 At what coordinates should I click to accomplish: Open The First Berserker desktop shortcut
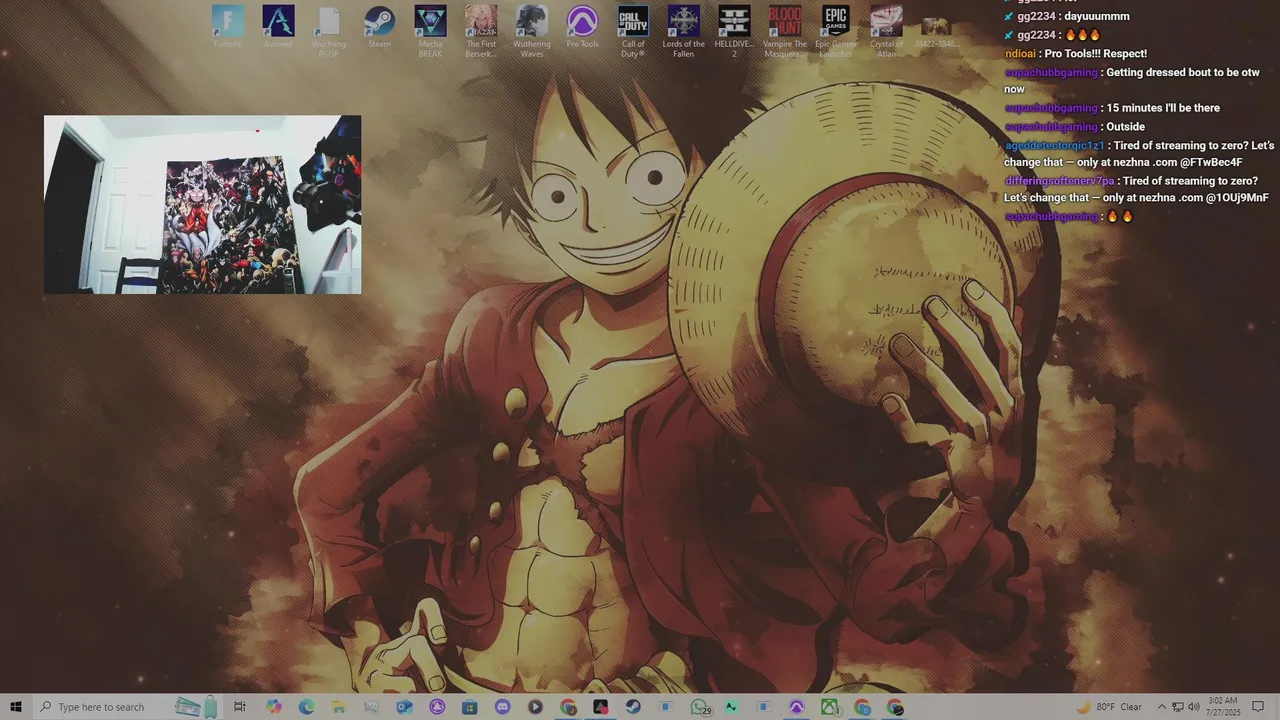tap(481, 32)
